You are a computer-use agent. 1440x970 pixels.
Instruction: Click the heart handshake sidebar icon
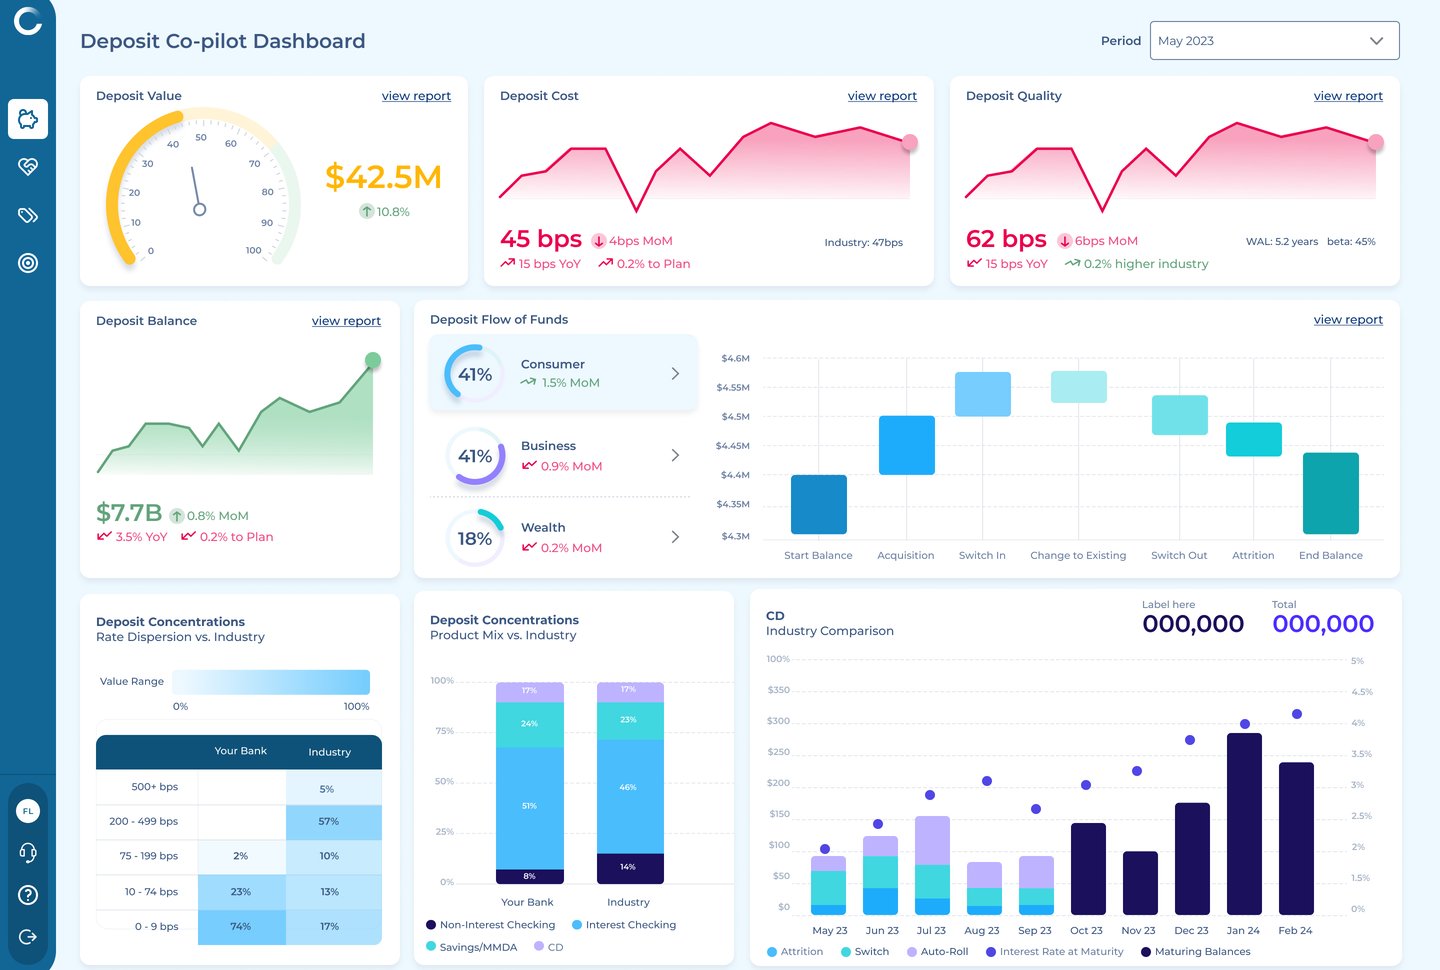click(28, 167)
